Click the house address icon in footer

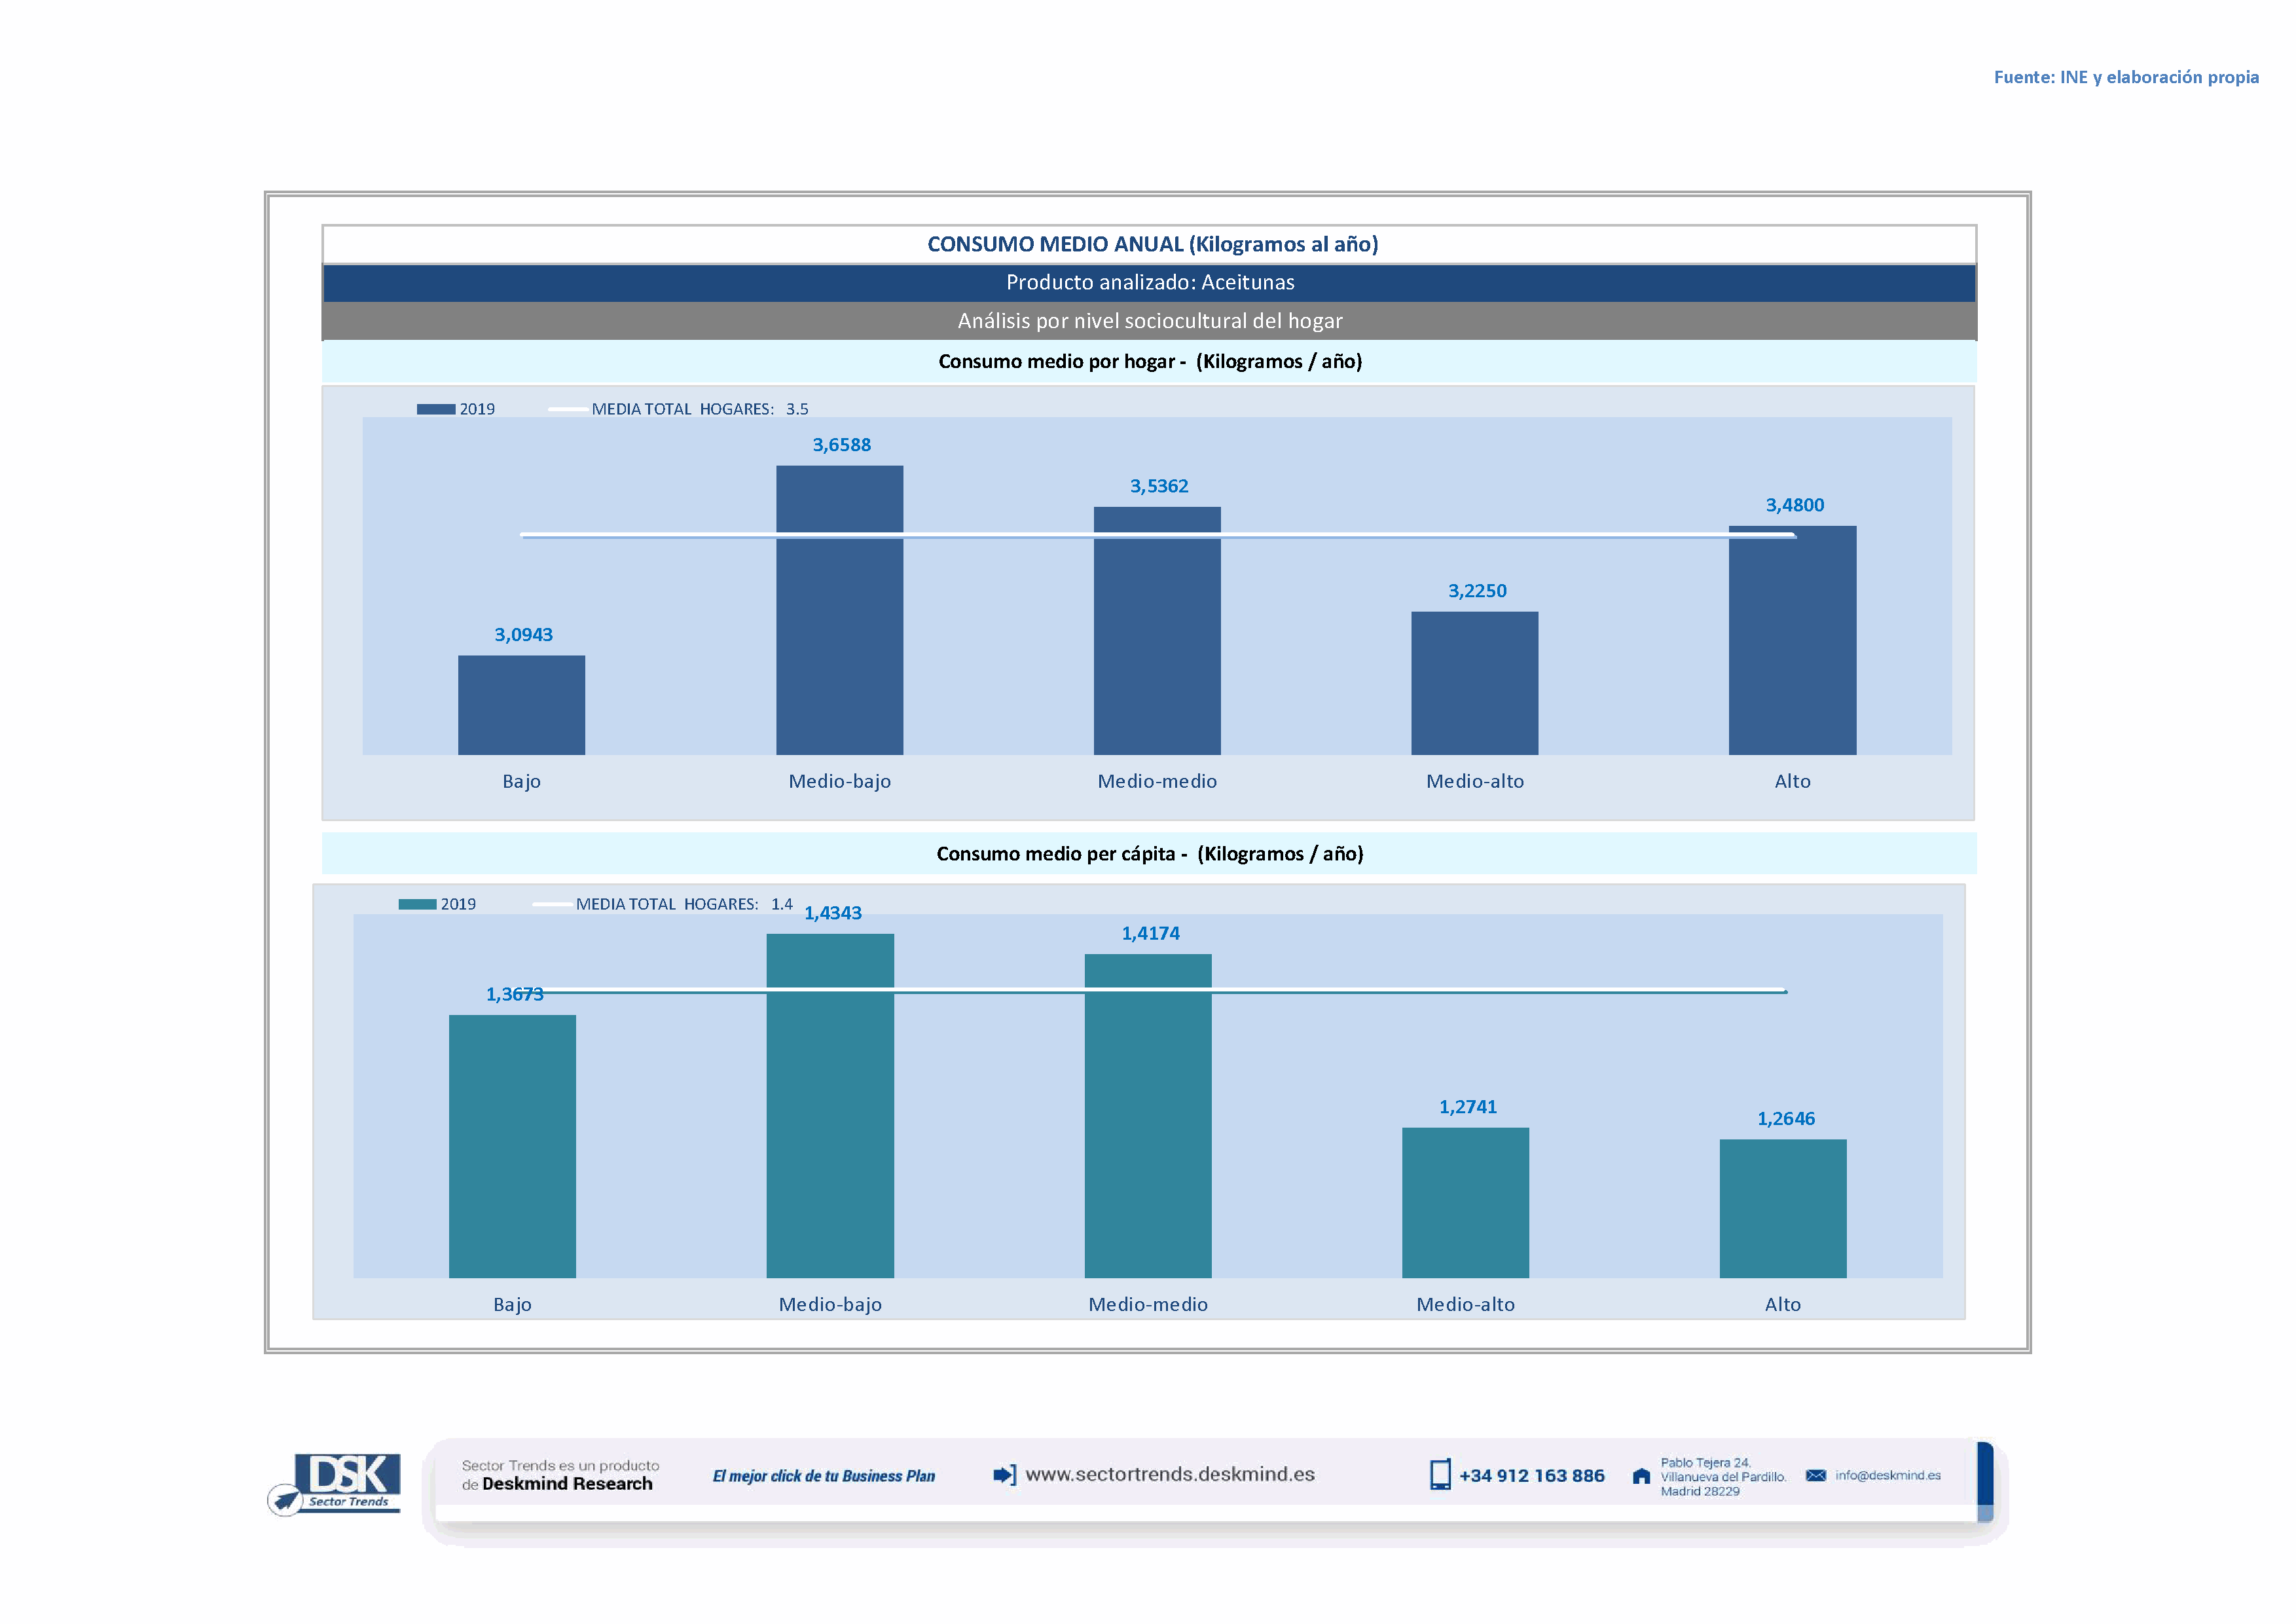pyautogui.click(x=1641, y=1477)
